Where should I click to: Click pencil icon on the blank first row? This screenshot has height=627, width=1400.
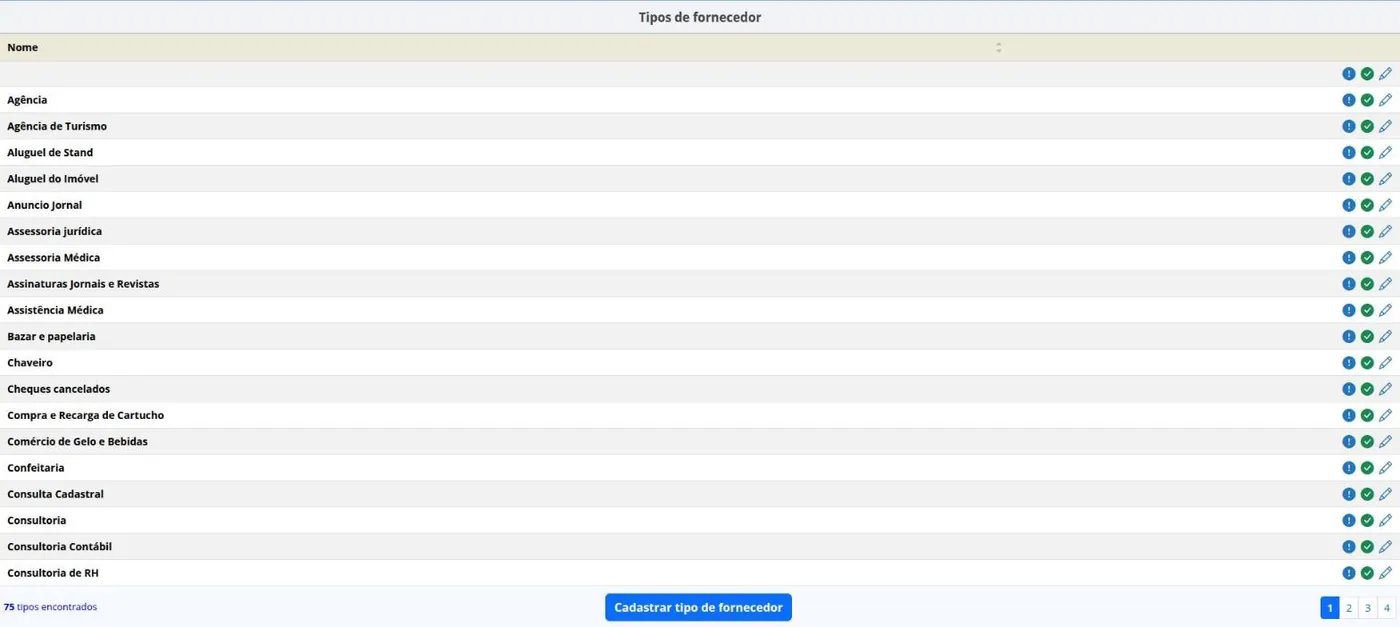point(1385,74)
